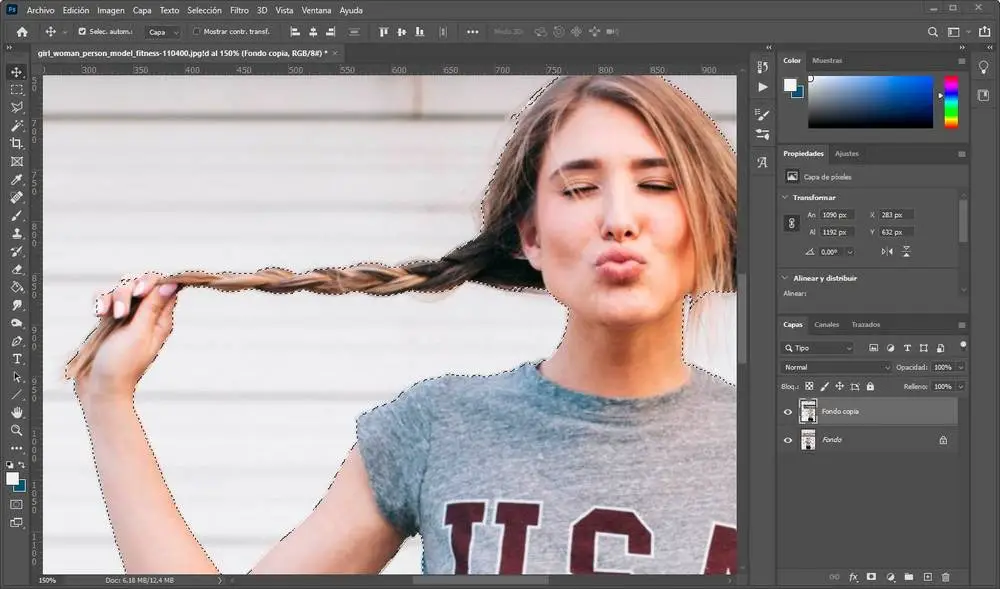This screenshot has height=589, width=1000.
Task: Toggle visibility of the Fondo layer
Action: tap(788, 440)
